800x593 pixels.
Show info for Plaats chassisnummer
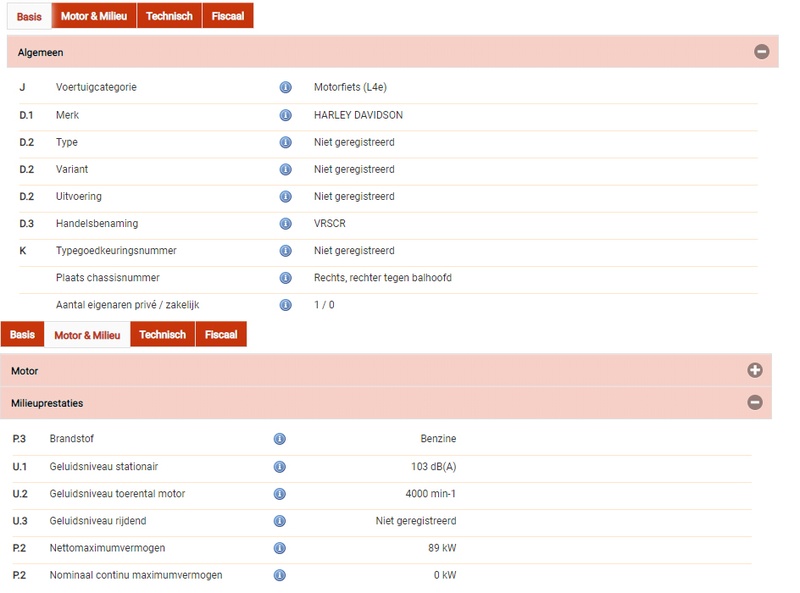pyautogui.click(x=285, y=278)
